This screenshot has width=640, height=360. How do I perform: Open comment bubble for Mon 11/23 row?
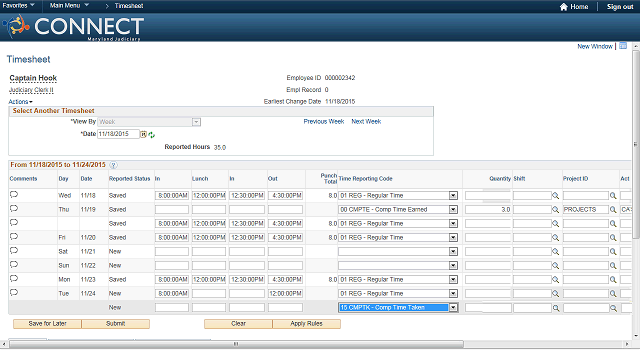point(14,278)
